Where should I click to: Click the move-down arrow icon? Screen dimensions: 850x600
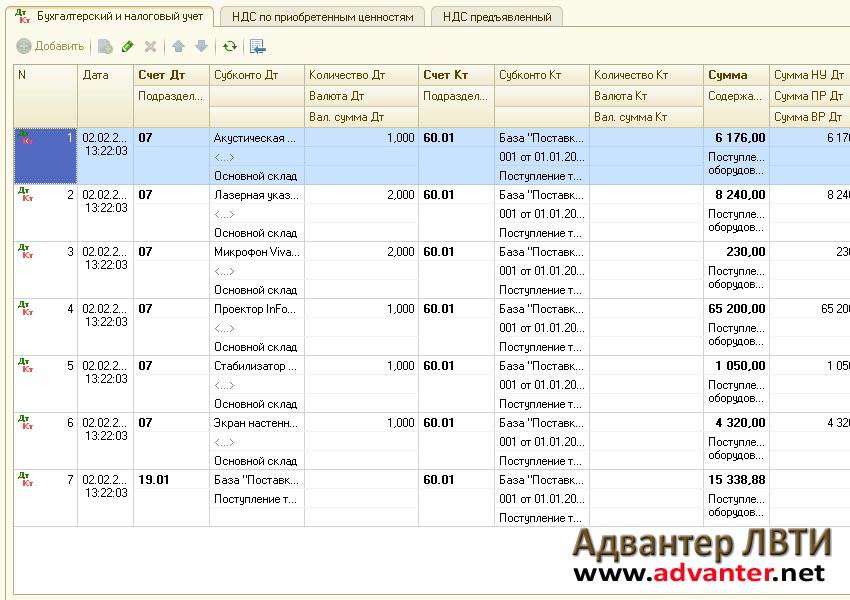[201, 47]
